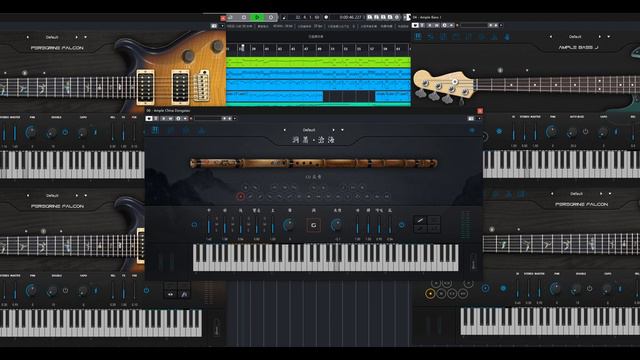Click top-left flute pad in Dongxiao grid
The image size is (640, 360).
coord(420,220)
